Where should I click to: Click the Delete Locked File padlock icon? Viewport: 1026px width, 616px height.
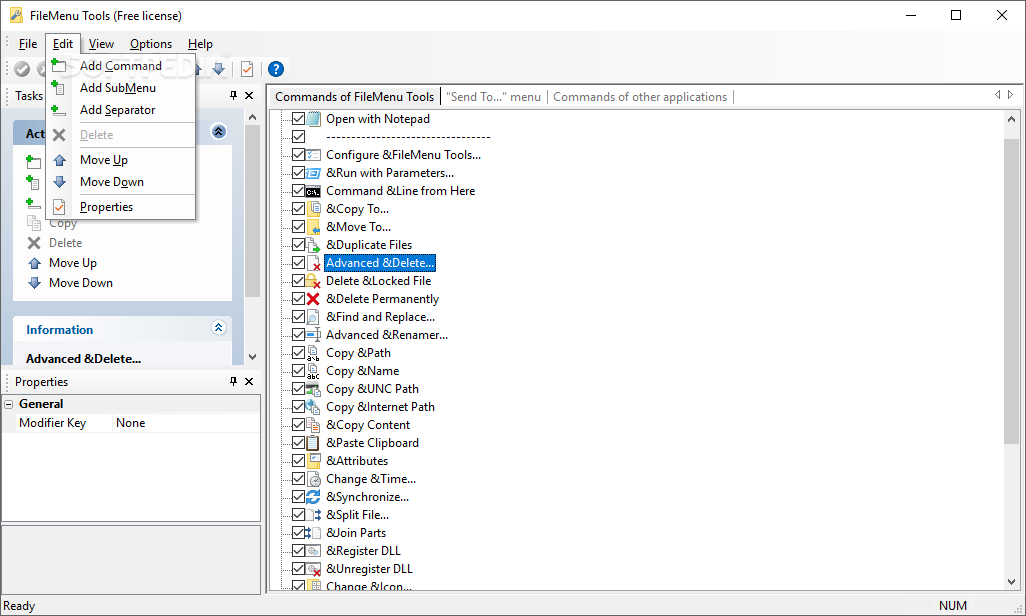pyautogui.click(x=313, y=281)
